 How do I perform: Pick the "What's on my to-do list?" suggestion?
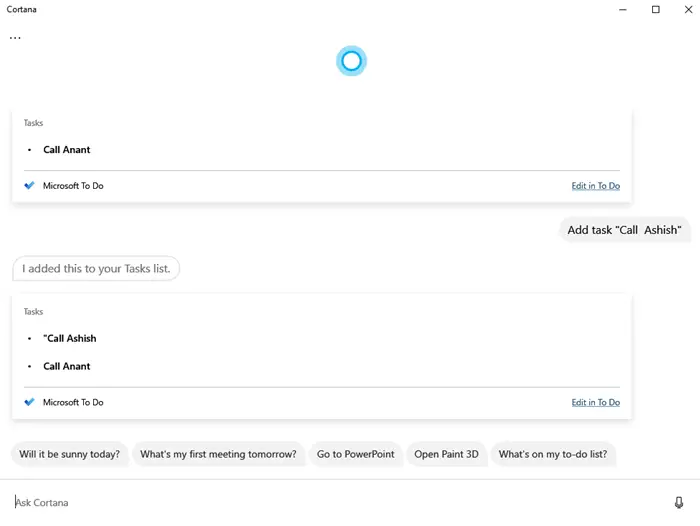(552, 454)
